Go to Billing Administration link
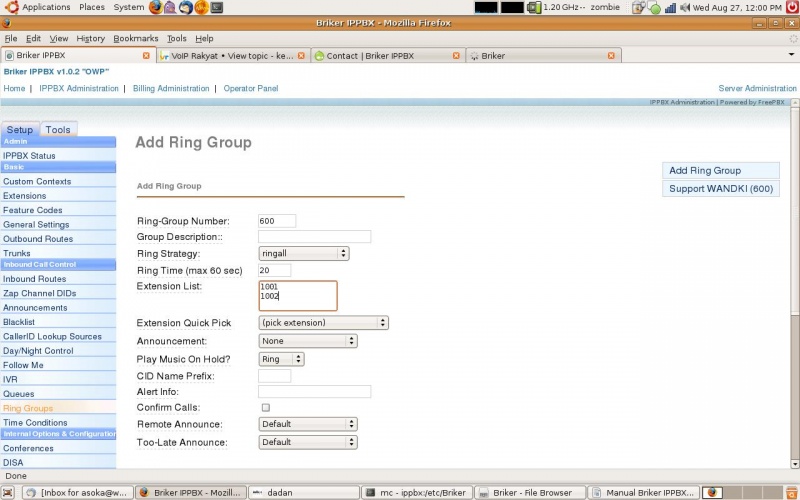This screenshot has height=500, width=800. click(171, 88)
